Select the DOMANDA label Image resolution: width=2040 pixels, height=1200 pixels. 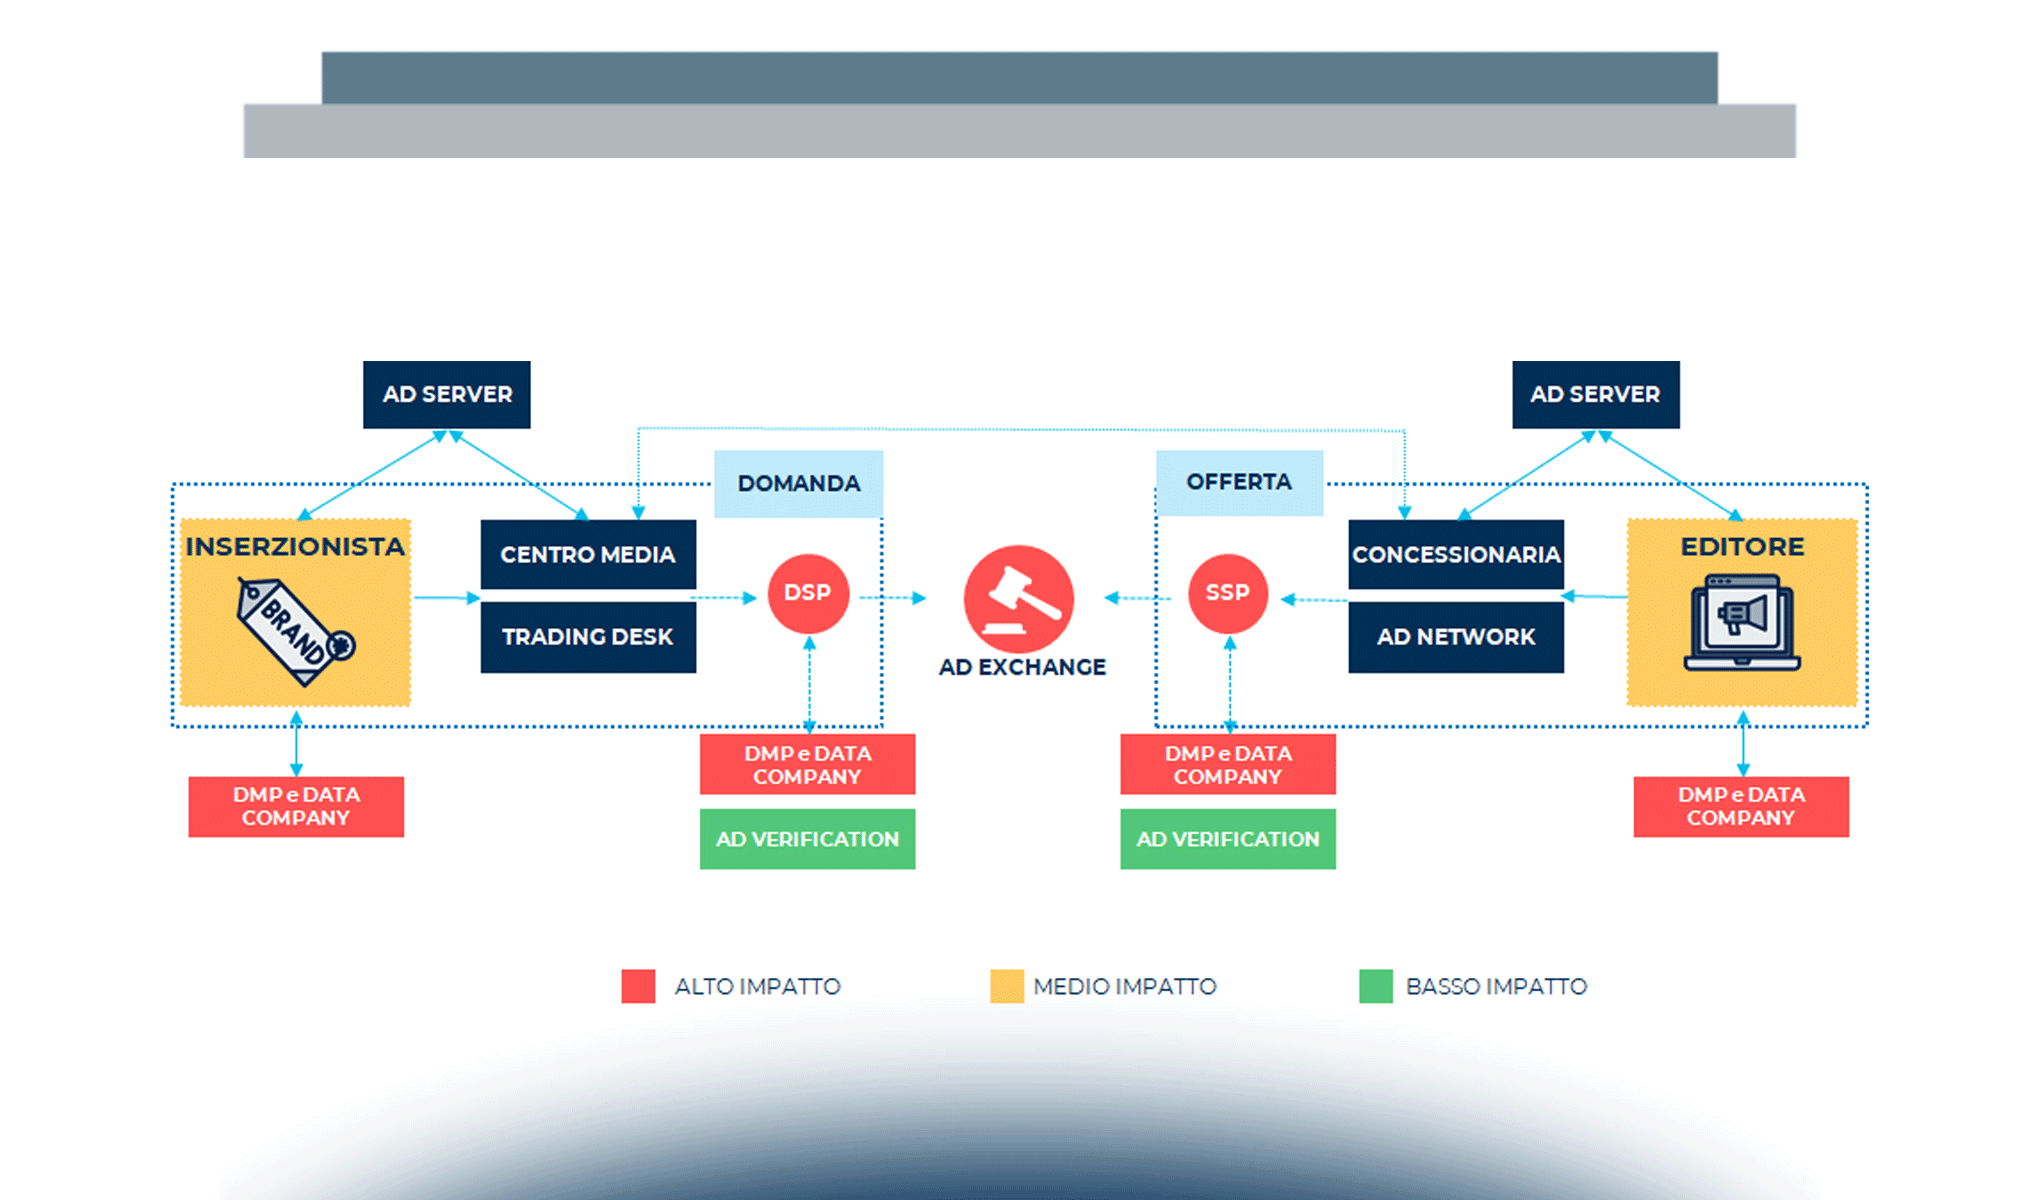pyautogui.click(x=798, y=484)
